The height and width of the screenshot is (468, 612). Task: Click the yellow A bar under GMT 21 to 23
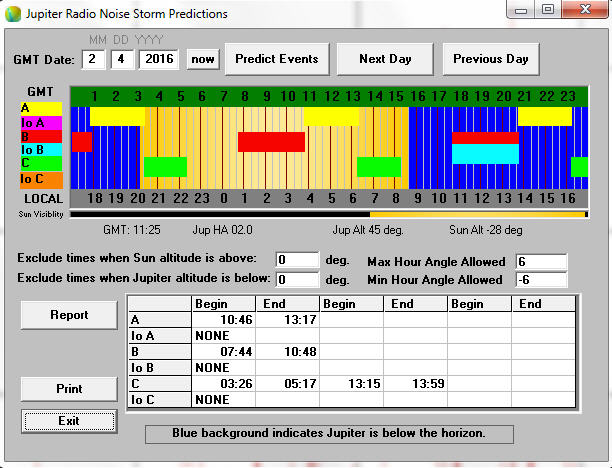(545, 116)
